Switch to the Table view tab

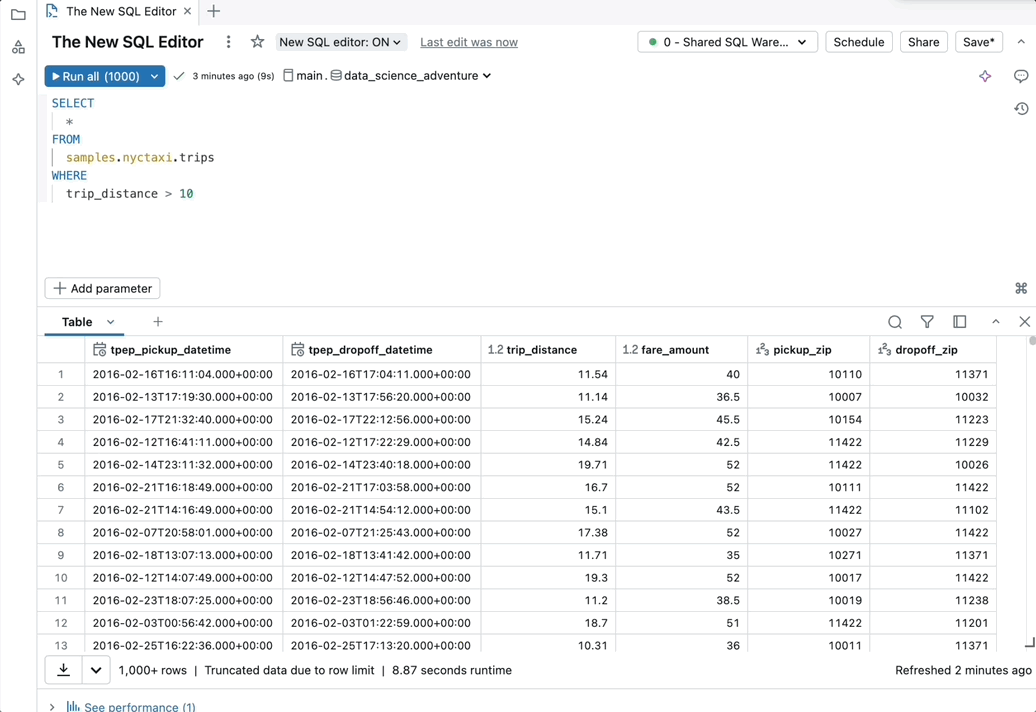78,322
